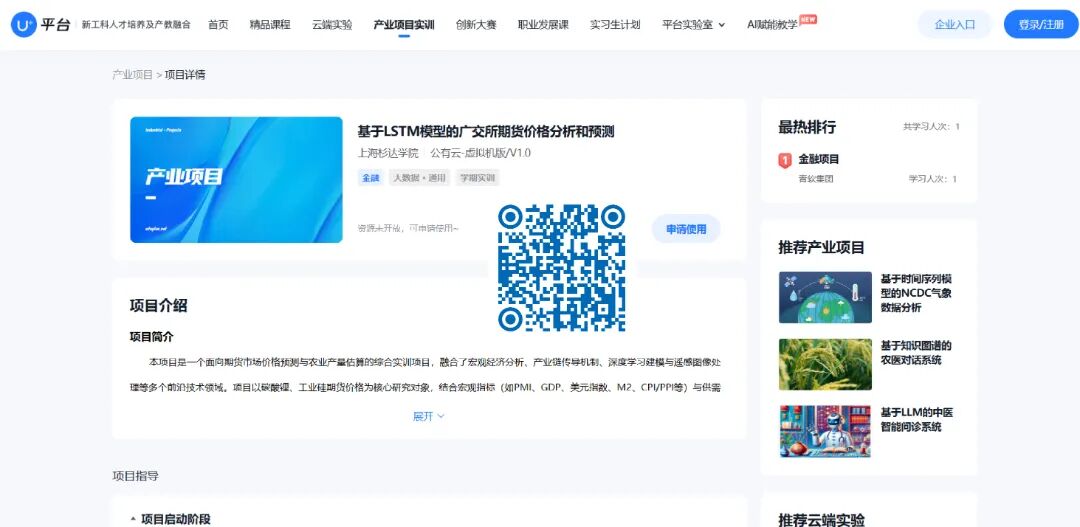1080x527 pixels.
Task: Open the robot doctor project thumbnail
Action: tap(825, 431)
